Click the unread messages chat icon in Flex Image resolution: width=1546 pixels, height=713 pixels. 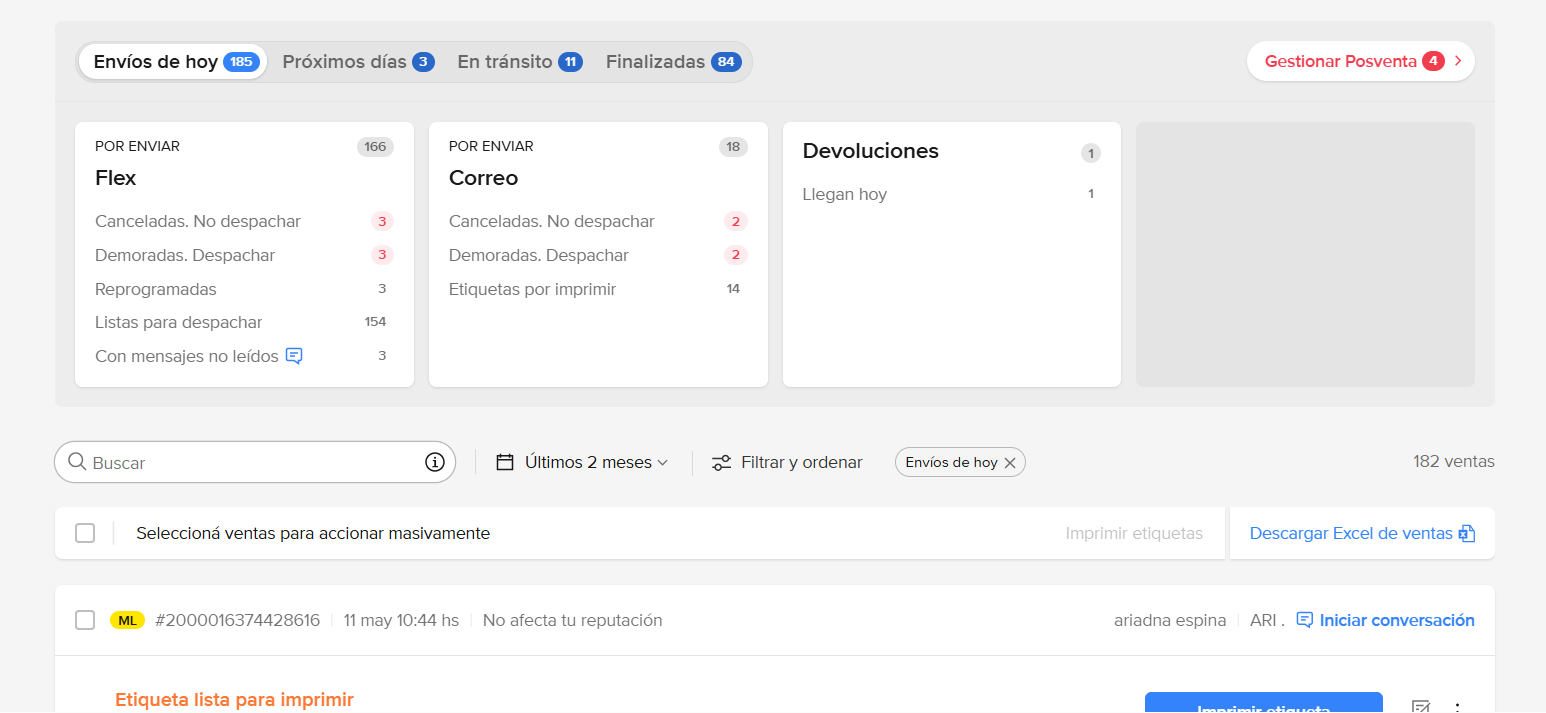[294, 355]
